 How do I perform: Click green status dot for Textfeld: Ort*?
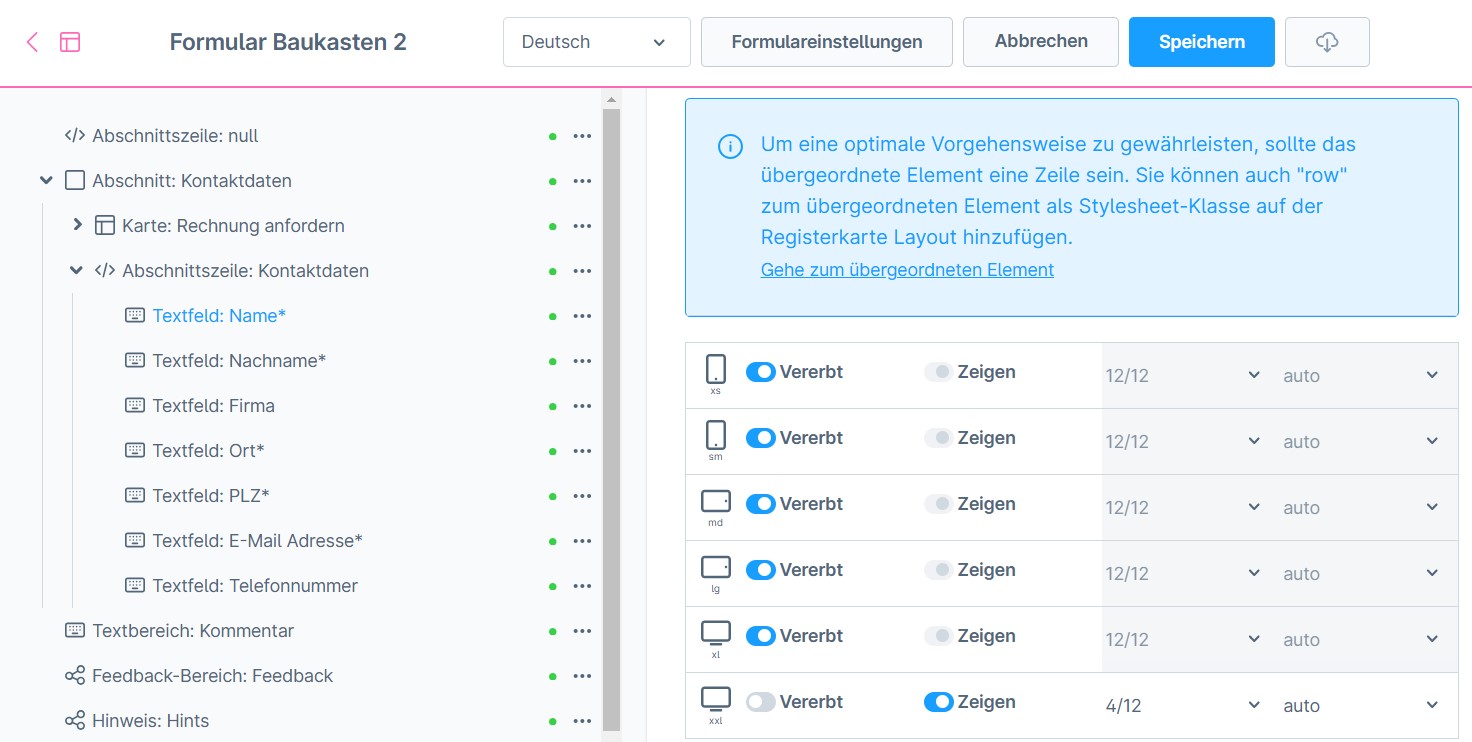pyautogui.click(x=553, y=451)
